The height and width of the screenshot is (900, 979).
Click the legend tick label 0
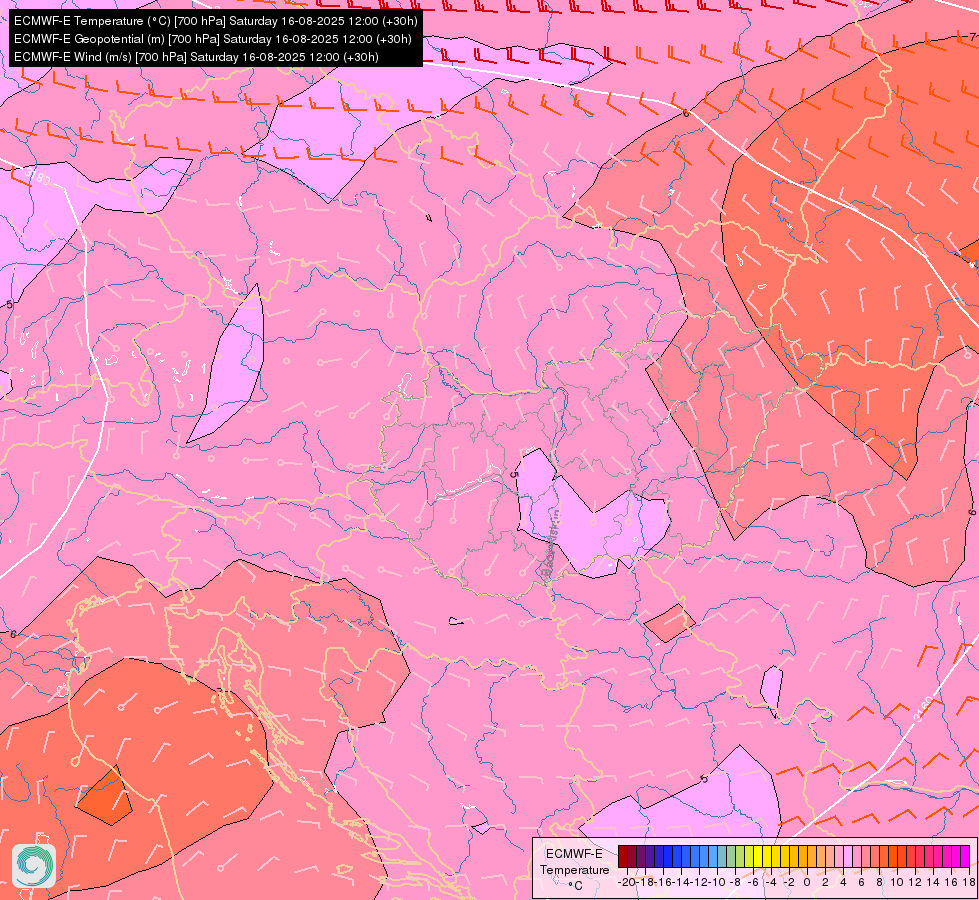[807, 883]
